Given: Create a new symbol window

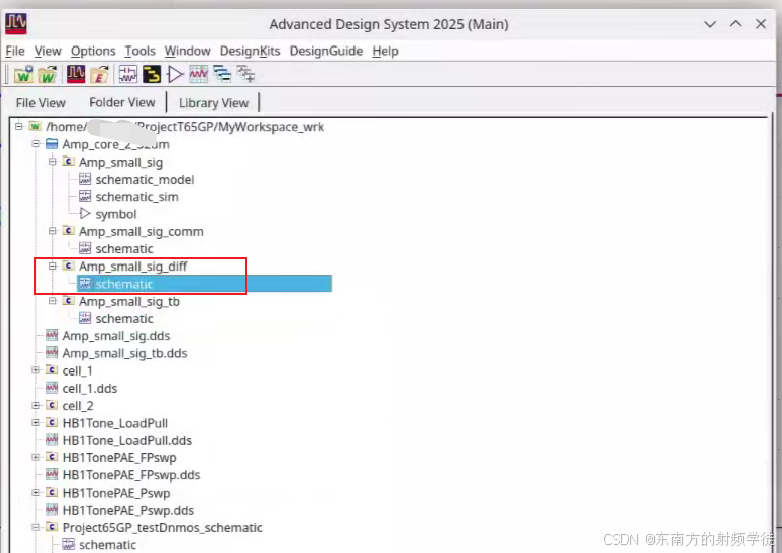Looking at the screenshot, I should point(175,74).
